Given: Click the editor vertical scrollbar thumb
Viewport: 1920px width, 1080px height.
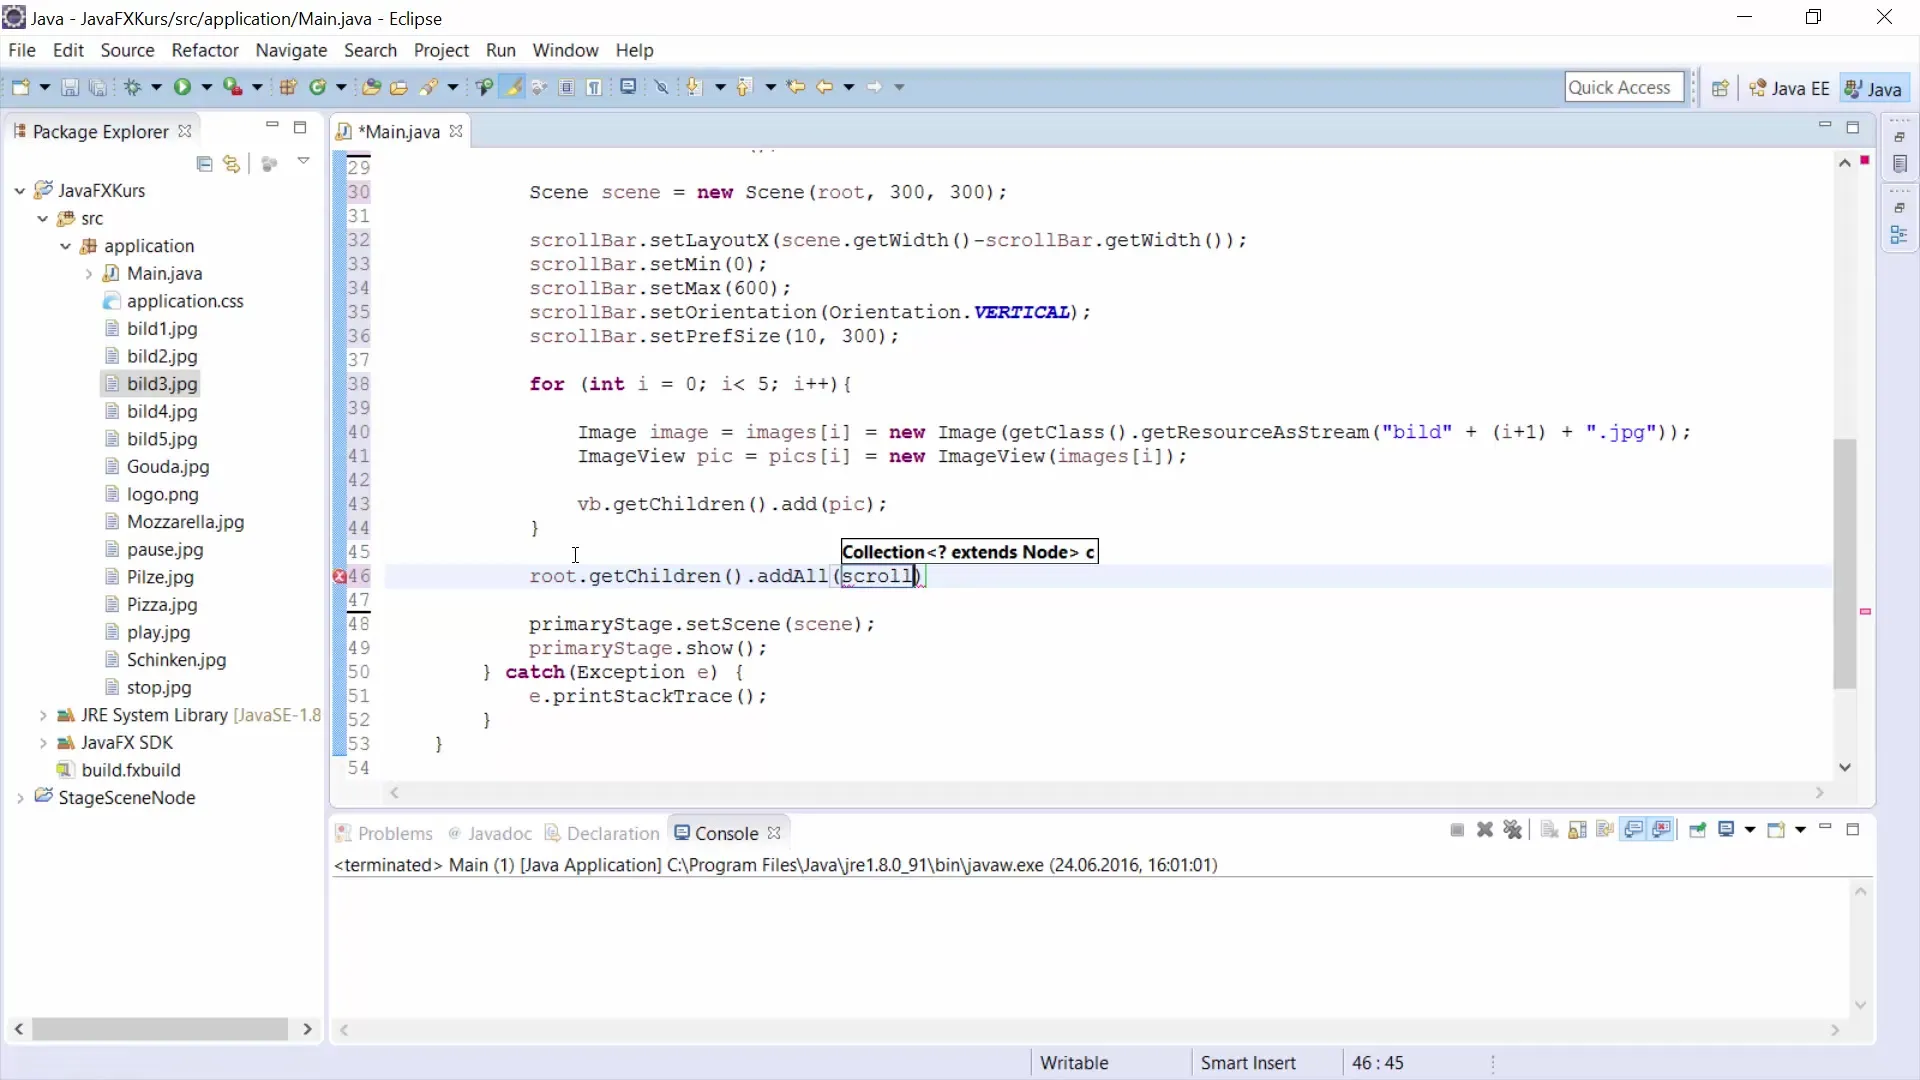Looking at the screenshot, I should pyautogui.click(x=1844, y=563).
